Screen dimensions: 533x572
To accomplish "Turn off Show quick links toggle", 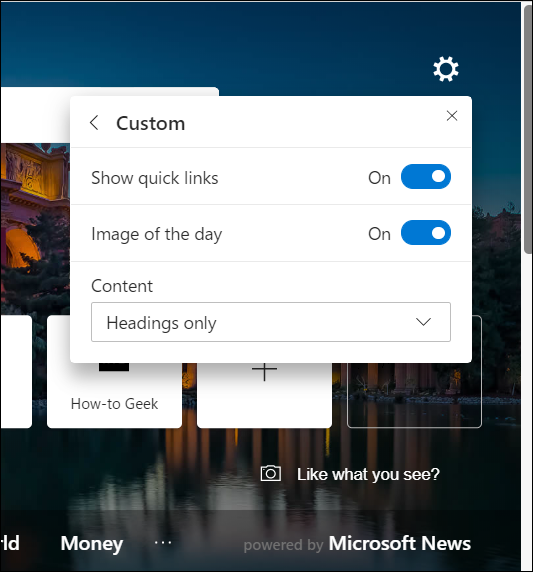I will click(x=426, y=177).
